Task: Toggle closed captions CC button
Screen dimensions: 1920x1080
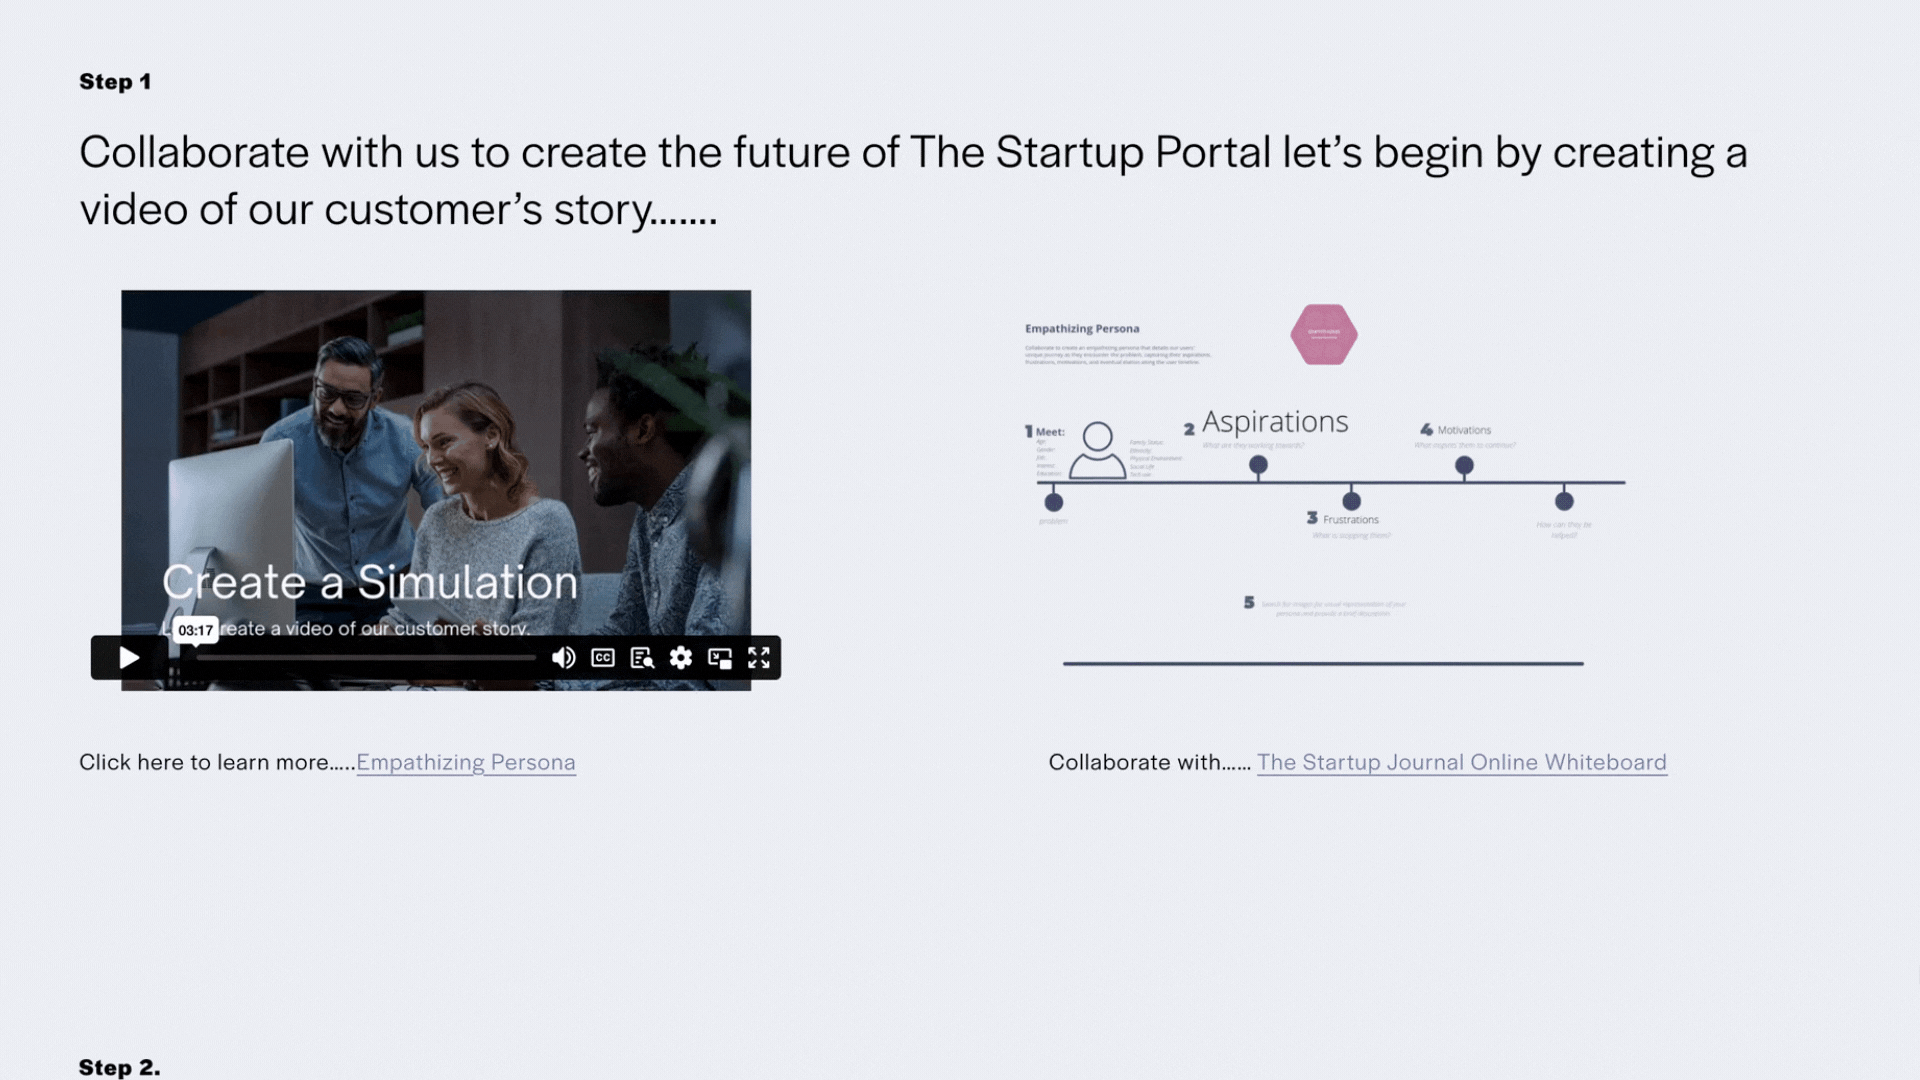Action: coord(603,658)
